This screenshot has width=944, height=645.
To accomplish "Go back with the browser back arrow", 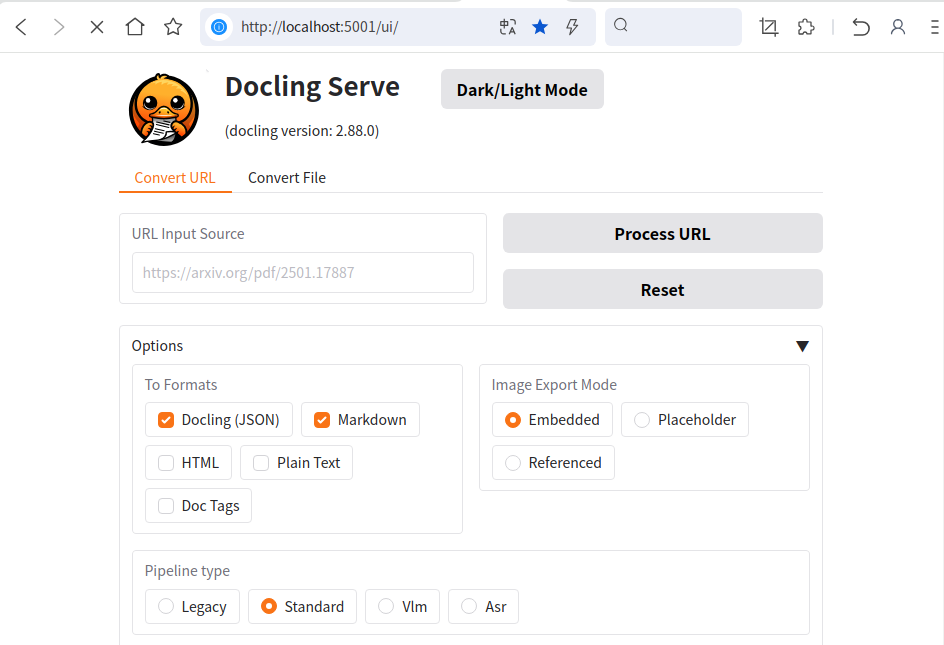I will point(21,27).
